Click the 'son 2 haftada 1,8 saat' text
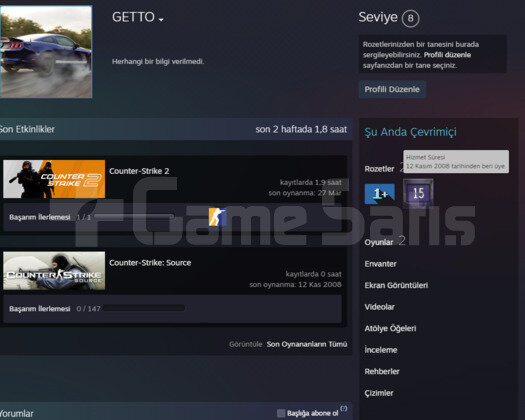 [301, 129]
